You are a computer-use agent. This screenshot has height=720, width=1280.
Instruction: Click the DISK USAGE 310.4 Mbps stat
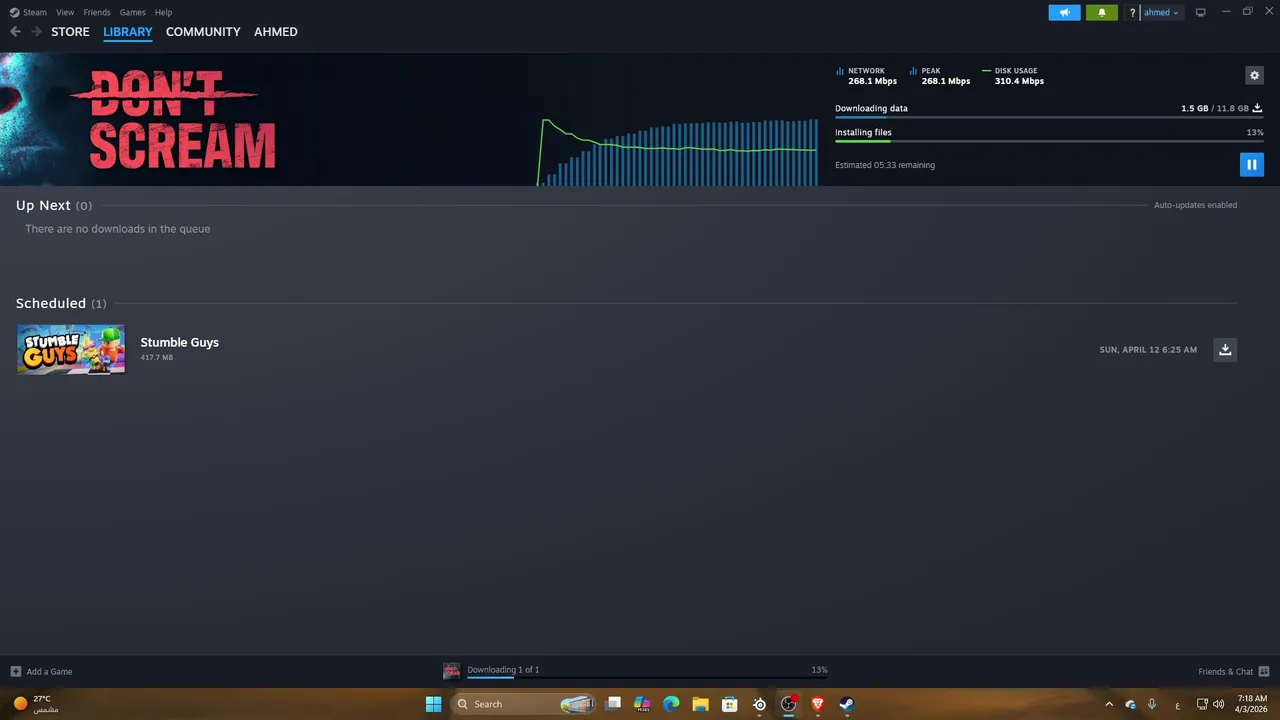point(1013,76)
